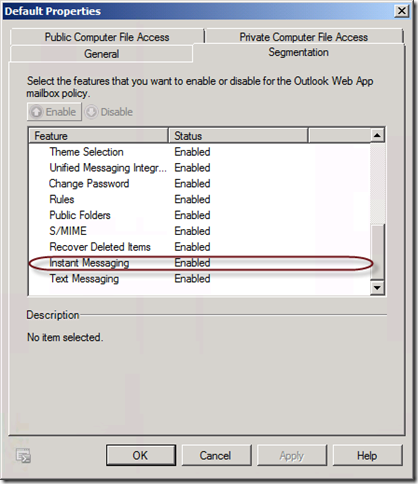The height and width of the screenshot is (484, 418).
Task: Click the Apply button
Action: click(292, 455)
